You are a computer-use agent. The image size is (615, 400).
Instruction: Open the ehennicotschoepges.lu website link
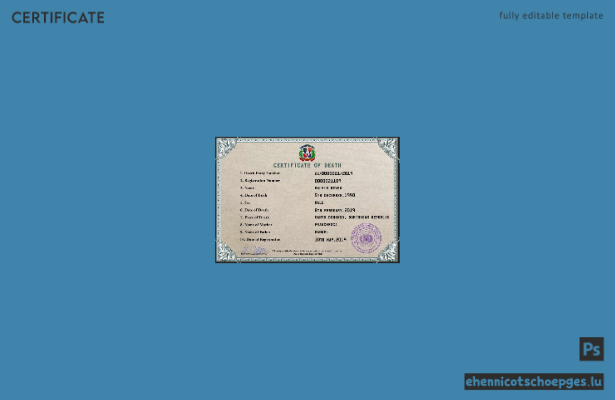[534, 382]
